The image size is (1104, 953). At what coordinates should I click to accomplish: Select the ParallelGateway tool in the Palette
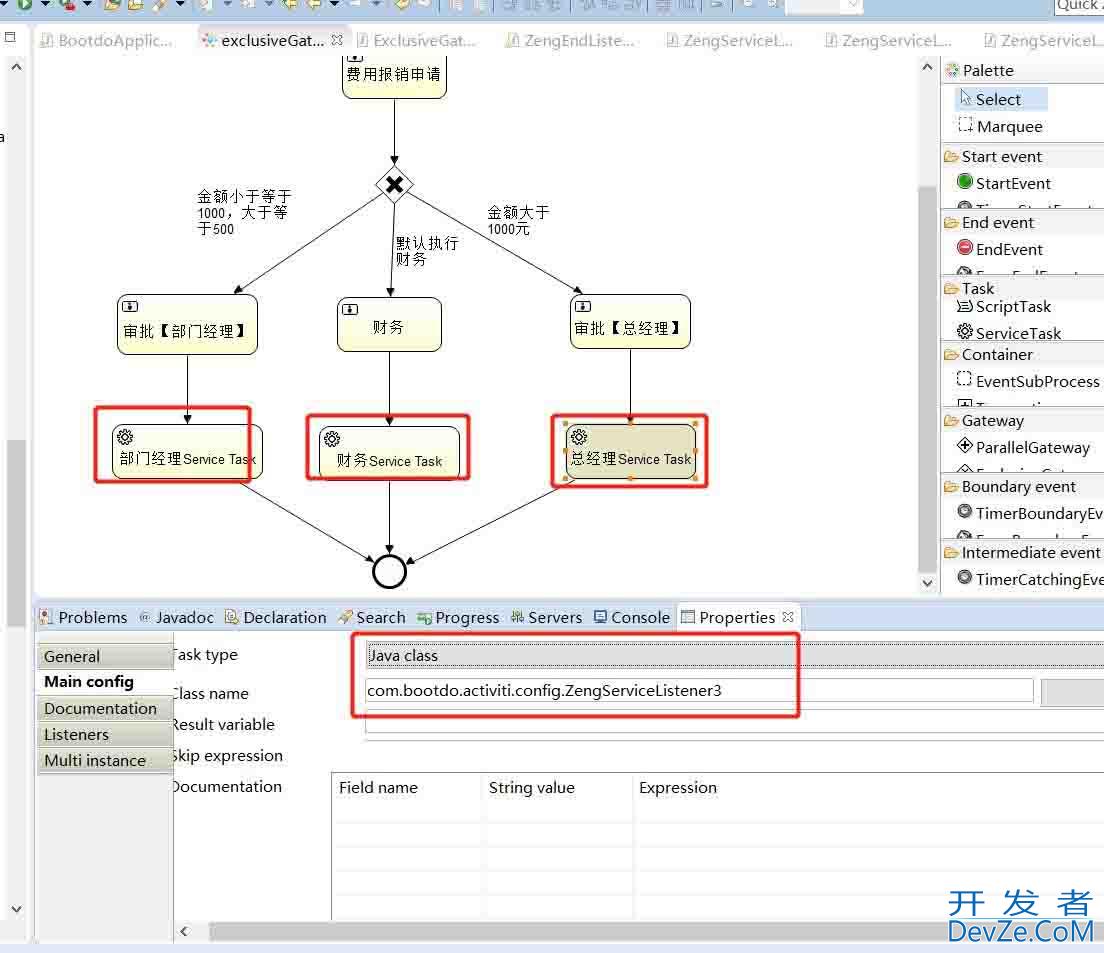[x=1029, y=447]
